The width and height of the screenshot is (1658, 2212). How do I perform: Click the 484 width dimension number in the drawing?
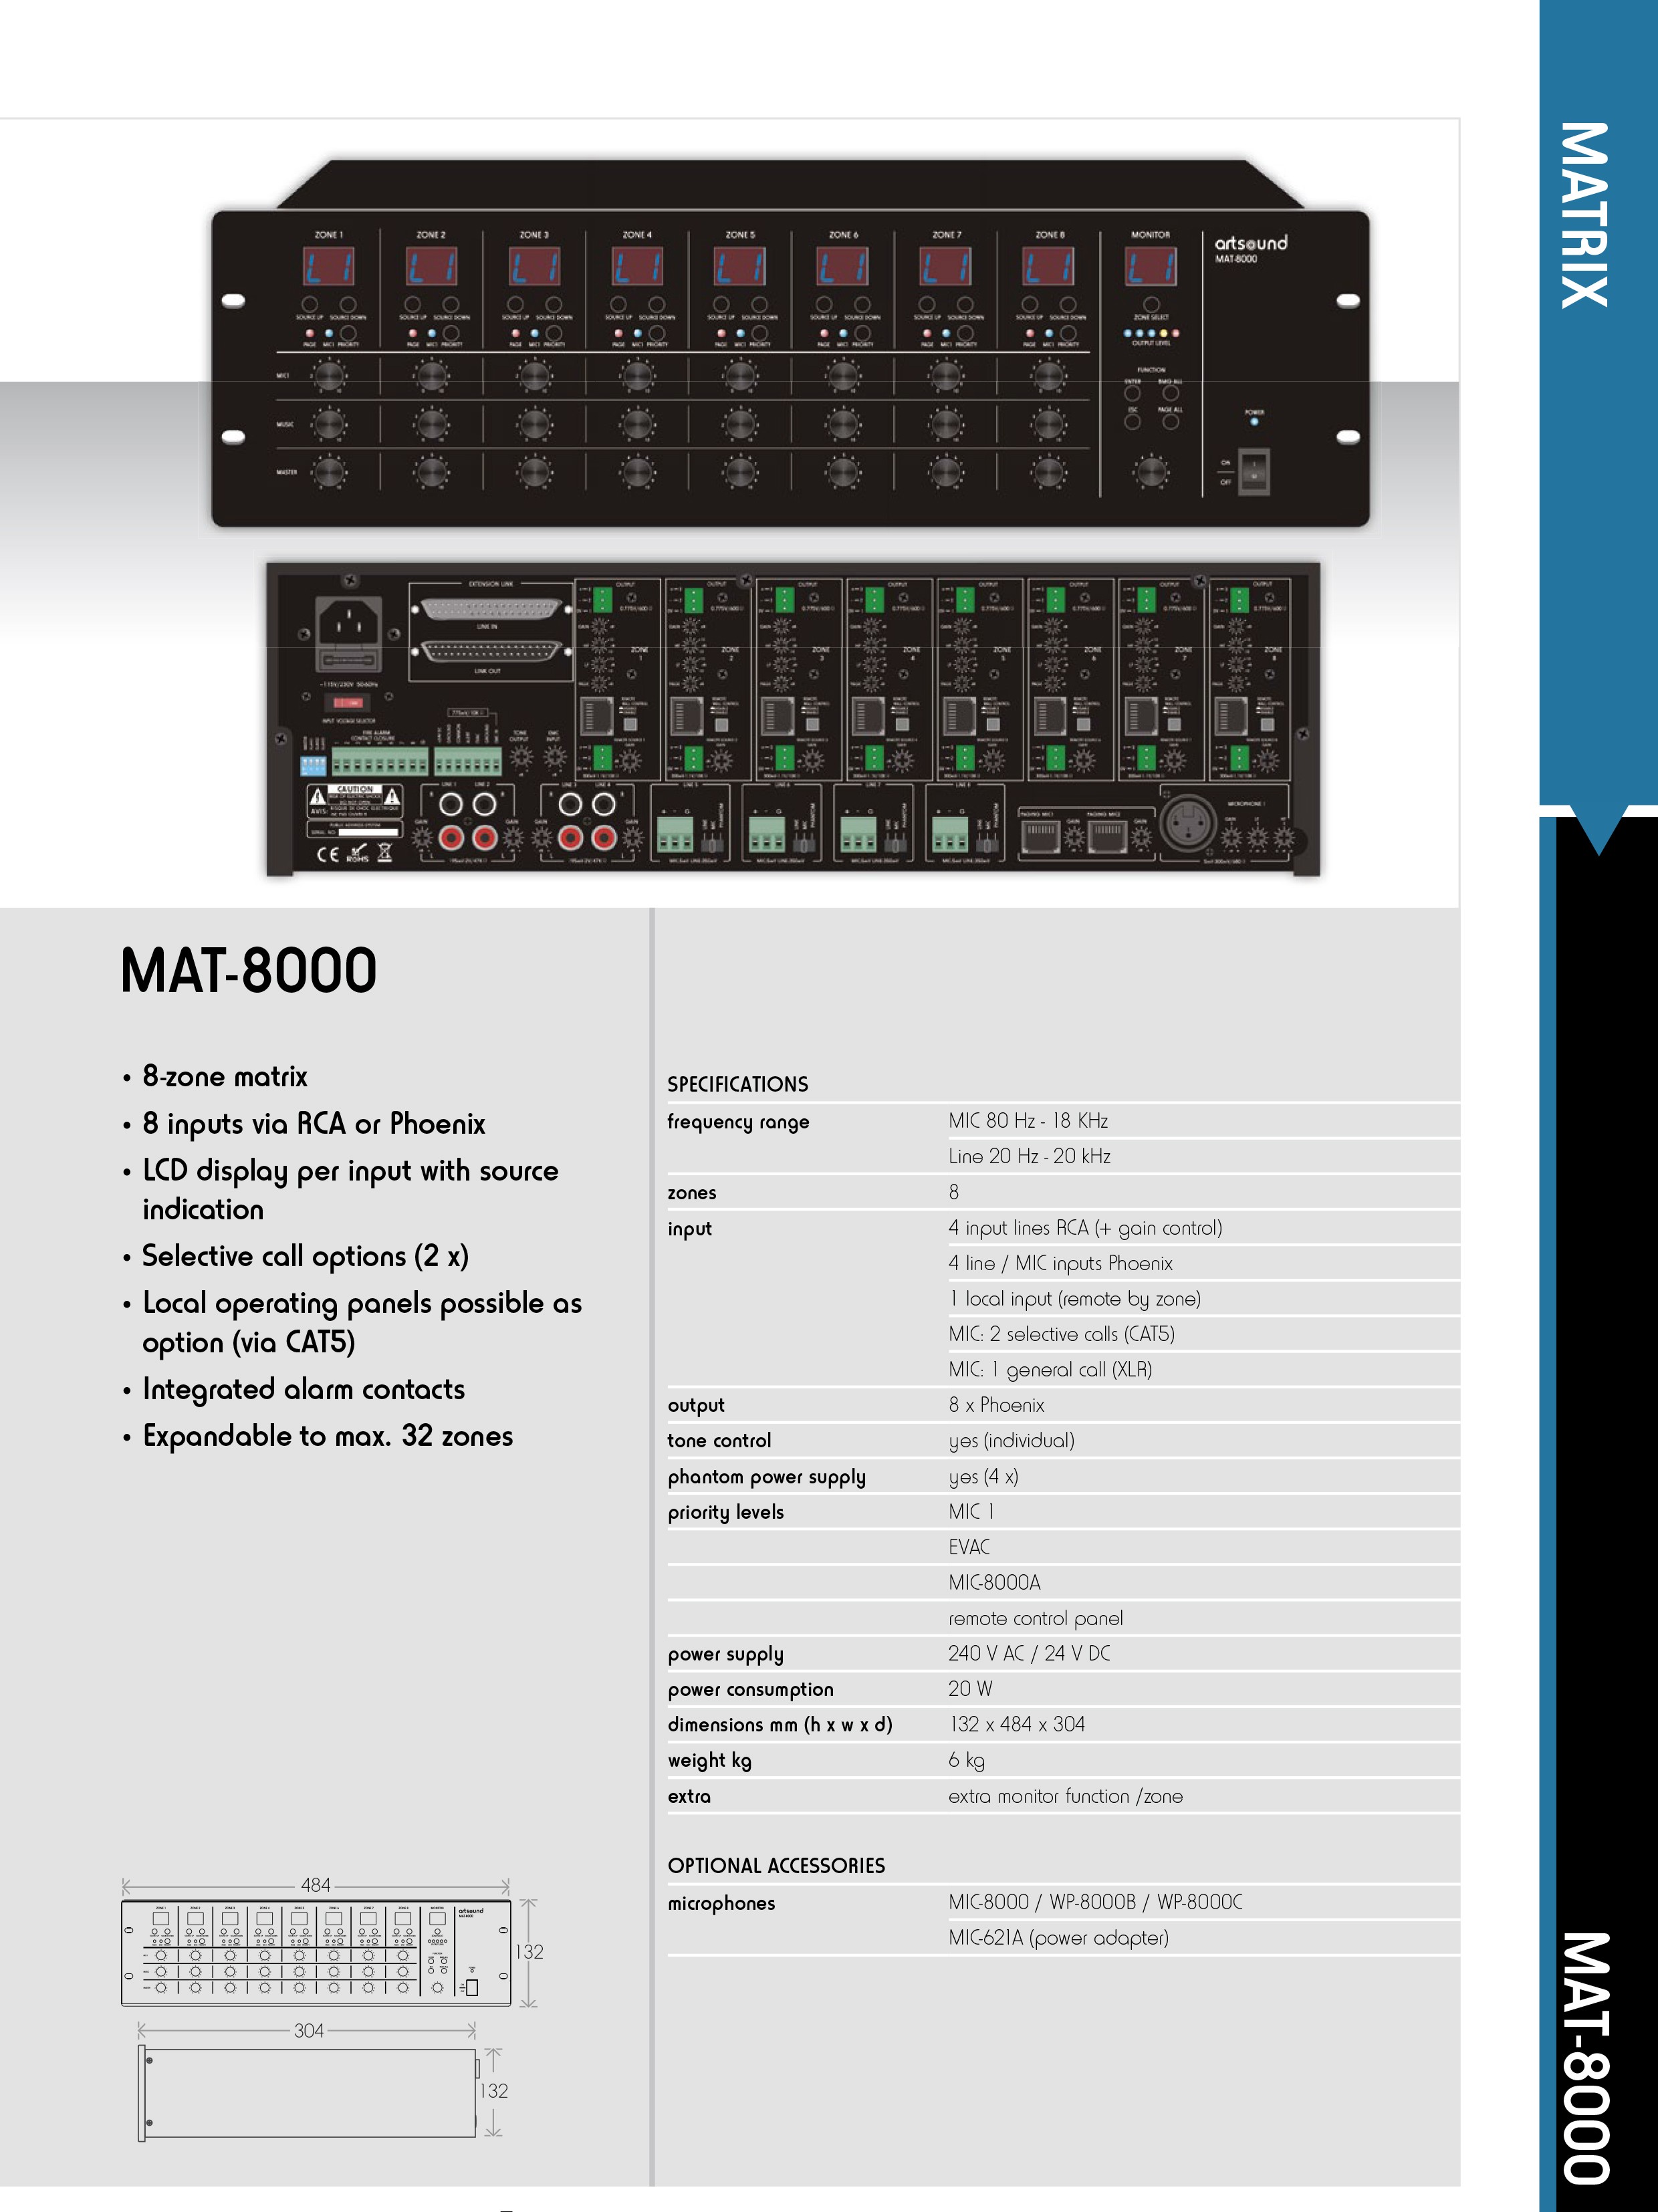click(x=316, y=1885)
